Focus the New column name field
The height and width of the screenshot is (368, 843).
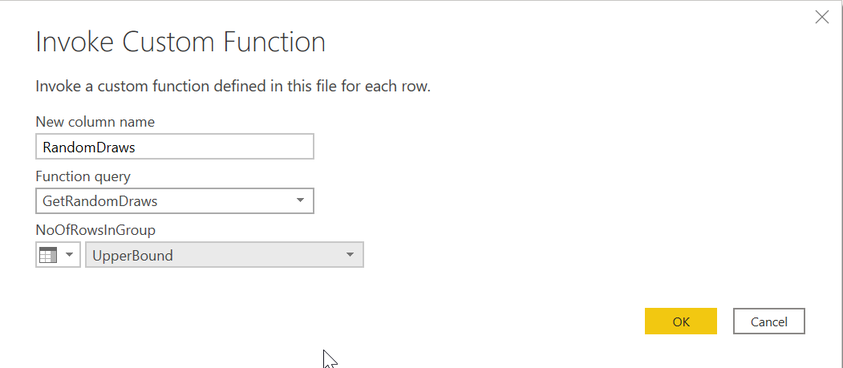click(x=175, y=147)
